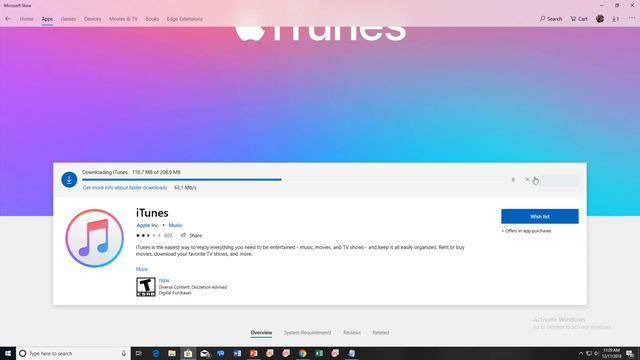640x360 pixels.
Task: Click the 'Diverse Content: Discretion Advised' text
Action: pyautogui.click(x=193, y=287)
